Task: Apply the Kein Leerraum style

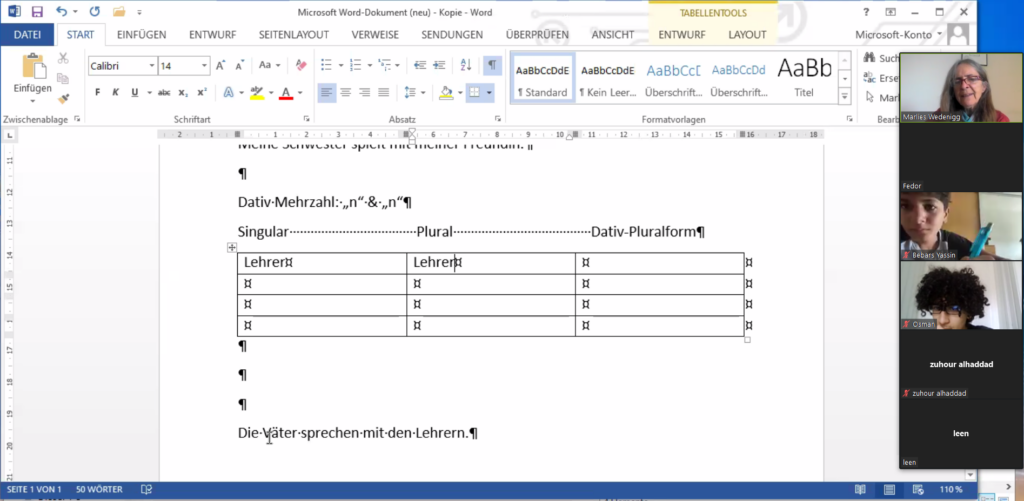Action: (x=607, y=78)
